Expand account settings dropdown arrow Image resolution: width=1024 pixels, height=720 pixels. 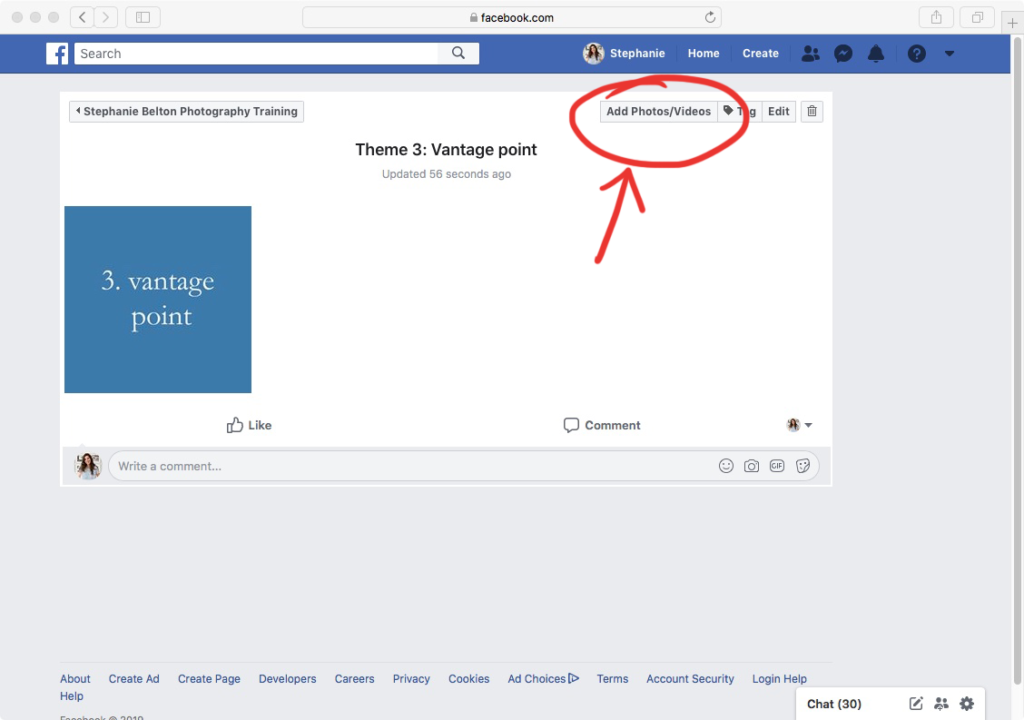[x=950, y=54]
